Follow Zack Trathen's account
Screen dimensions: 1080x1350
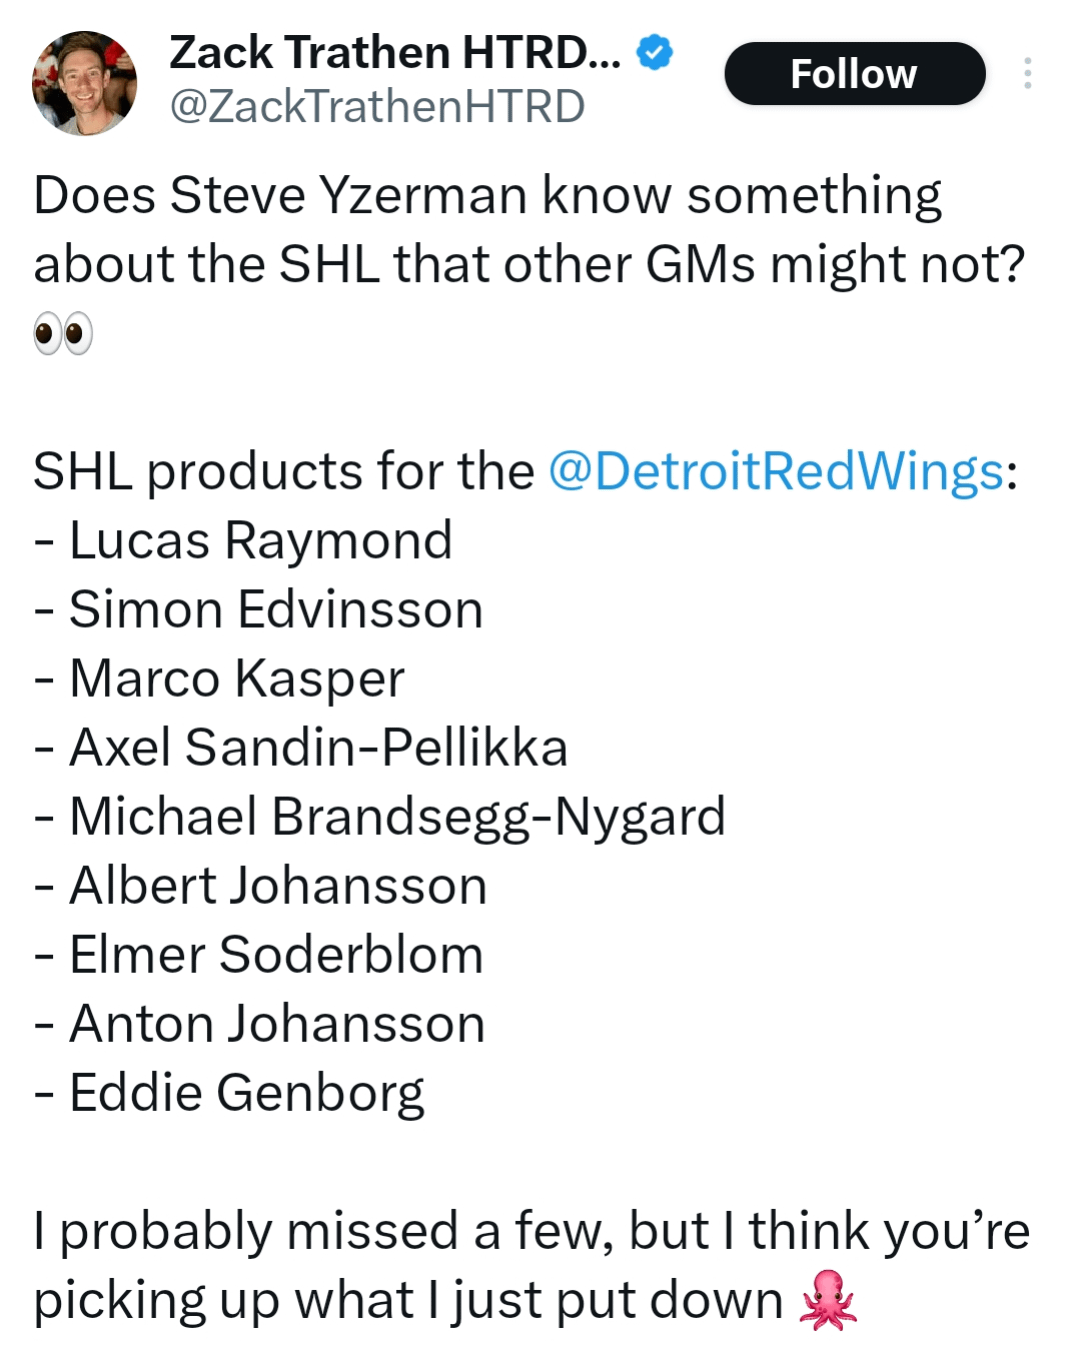coord(854,74)
